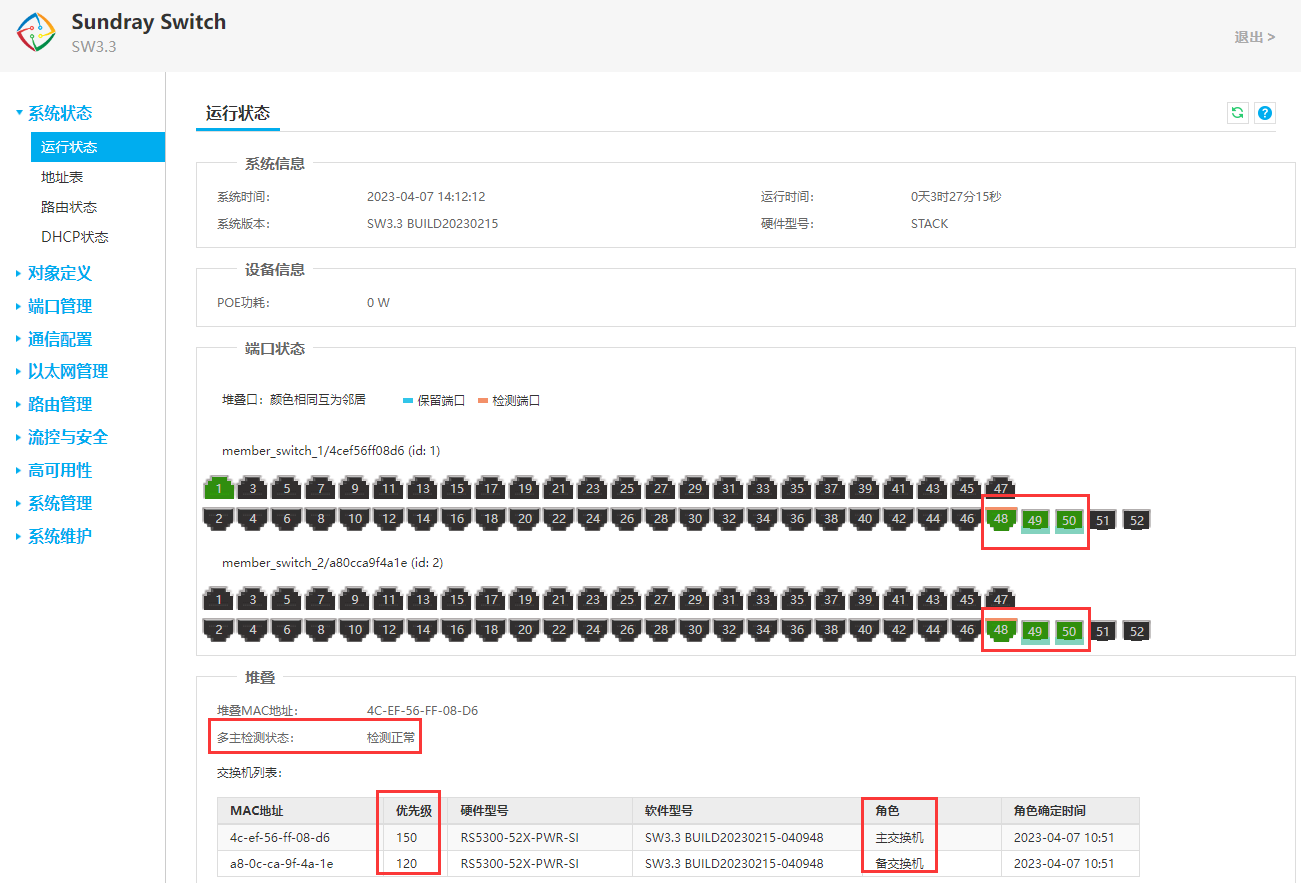The height and width of the screenshot is (883, 1301).
Task: Select port 26 on member_switch_2
Action: pyautogui.click(x=626, y=630)
